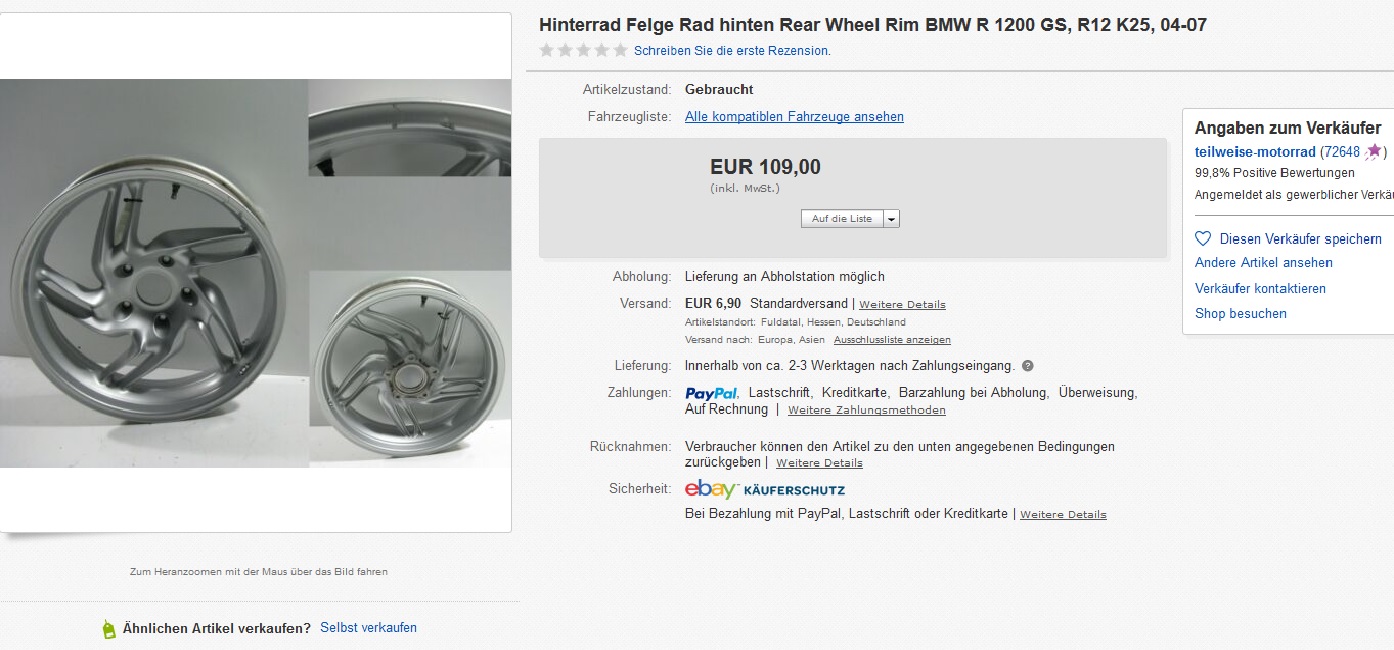Viewport: 1394px width, 650px height.
Task: Click the grey star rating icons
Action: coord(583,50)
